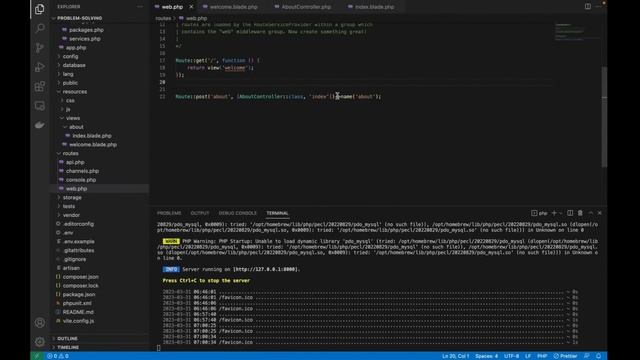Open the feedback icon in status bar
640x360 pixels.
(x=587, y=356)
